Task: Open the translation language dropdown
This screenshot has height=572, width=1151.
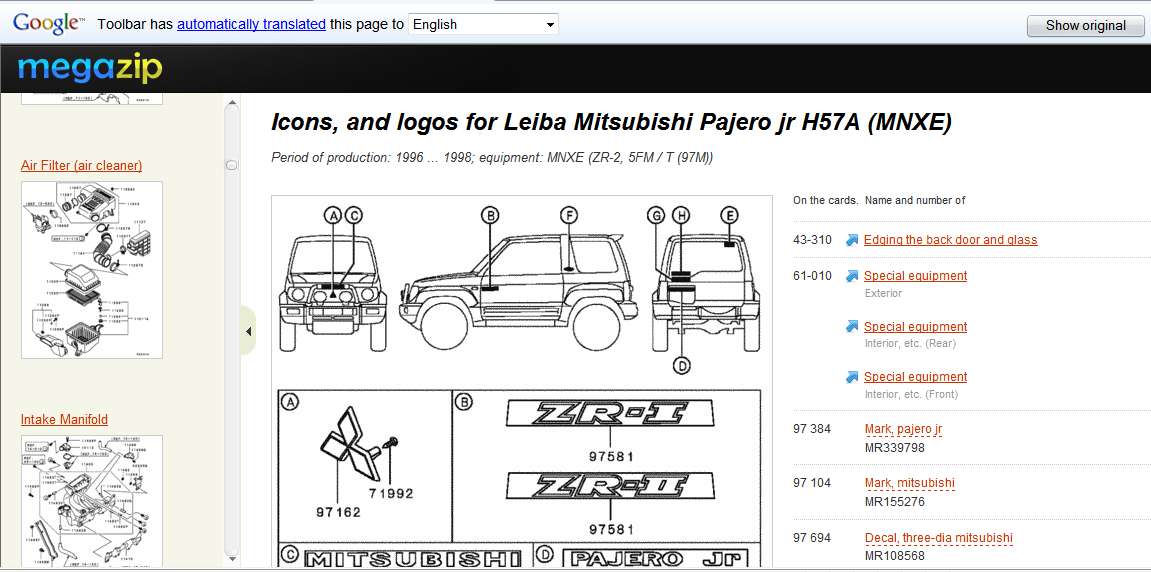Action: point(484,25)
